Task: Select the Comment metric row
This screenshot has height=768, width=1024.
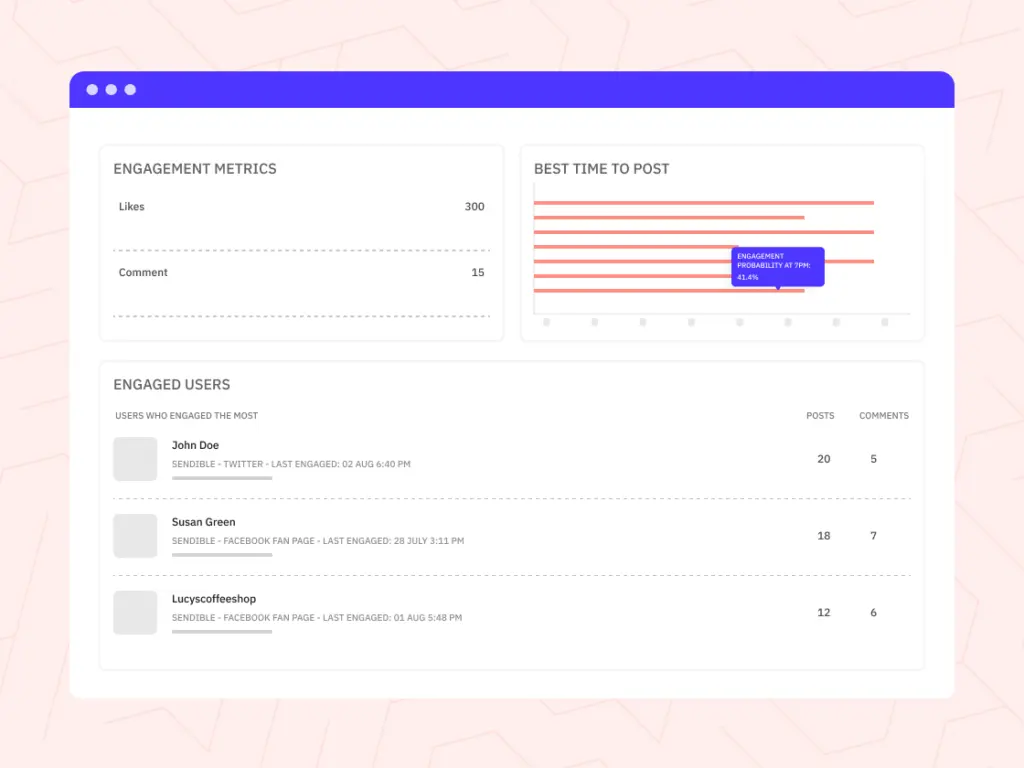Action: point(301,273)
